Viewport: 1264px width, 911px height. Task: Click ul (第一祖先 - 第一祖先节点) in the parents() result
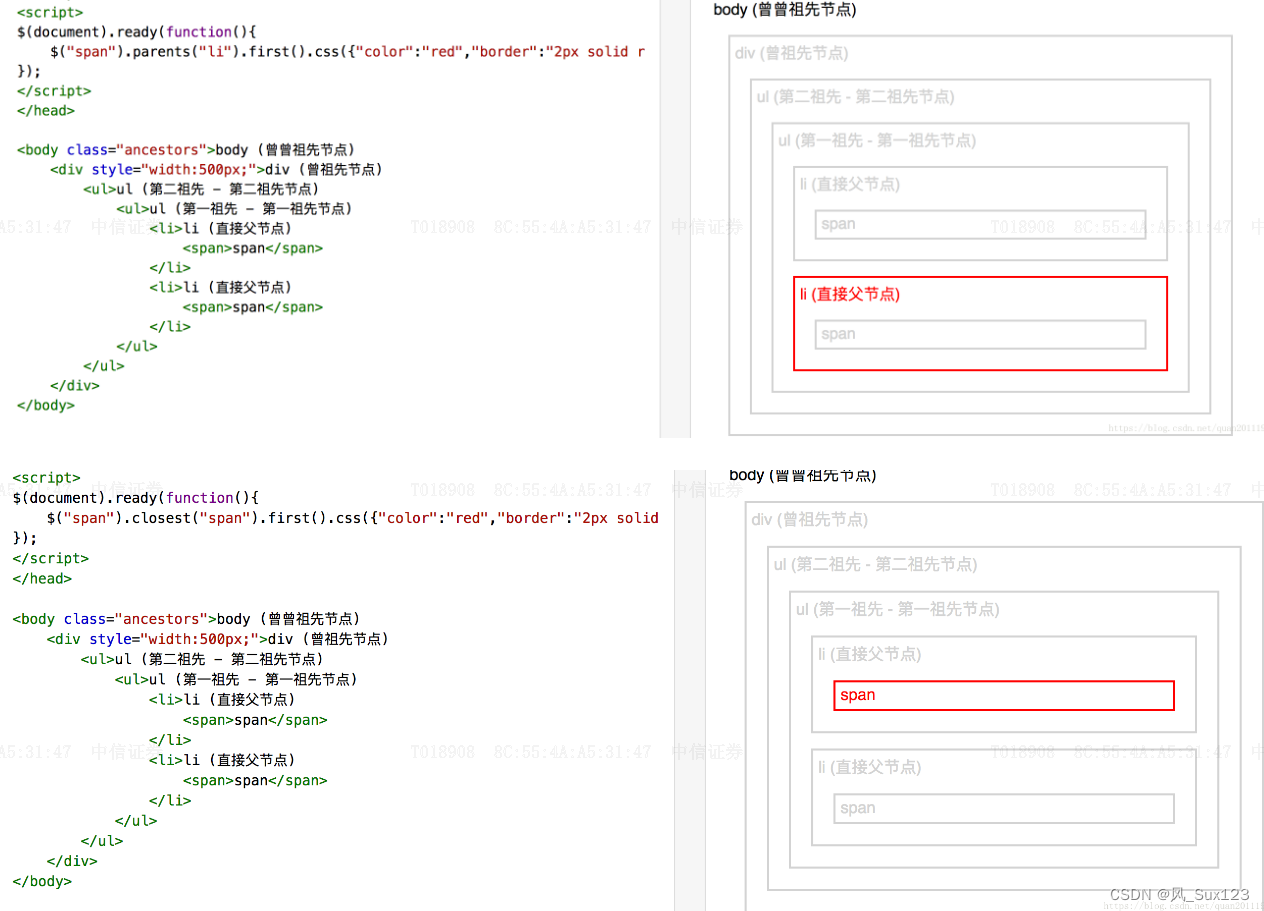coord(877,141)
